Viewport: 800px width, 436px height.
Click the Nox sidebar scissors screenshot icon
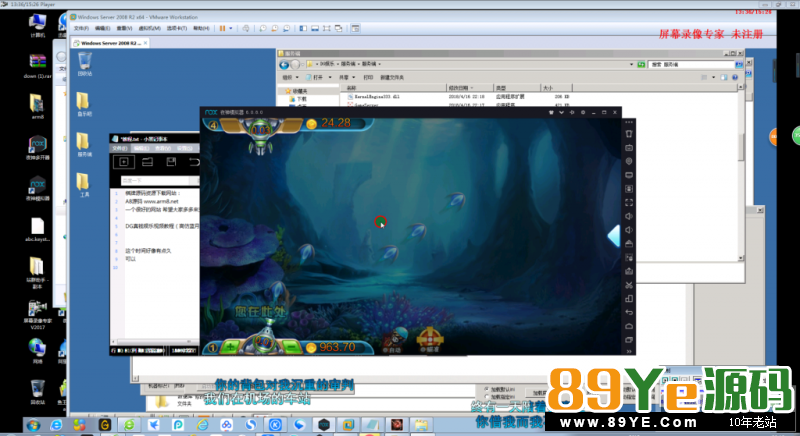click(x=629, y=285)
